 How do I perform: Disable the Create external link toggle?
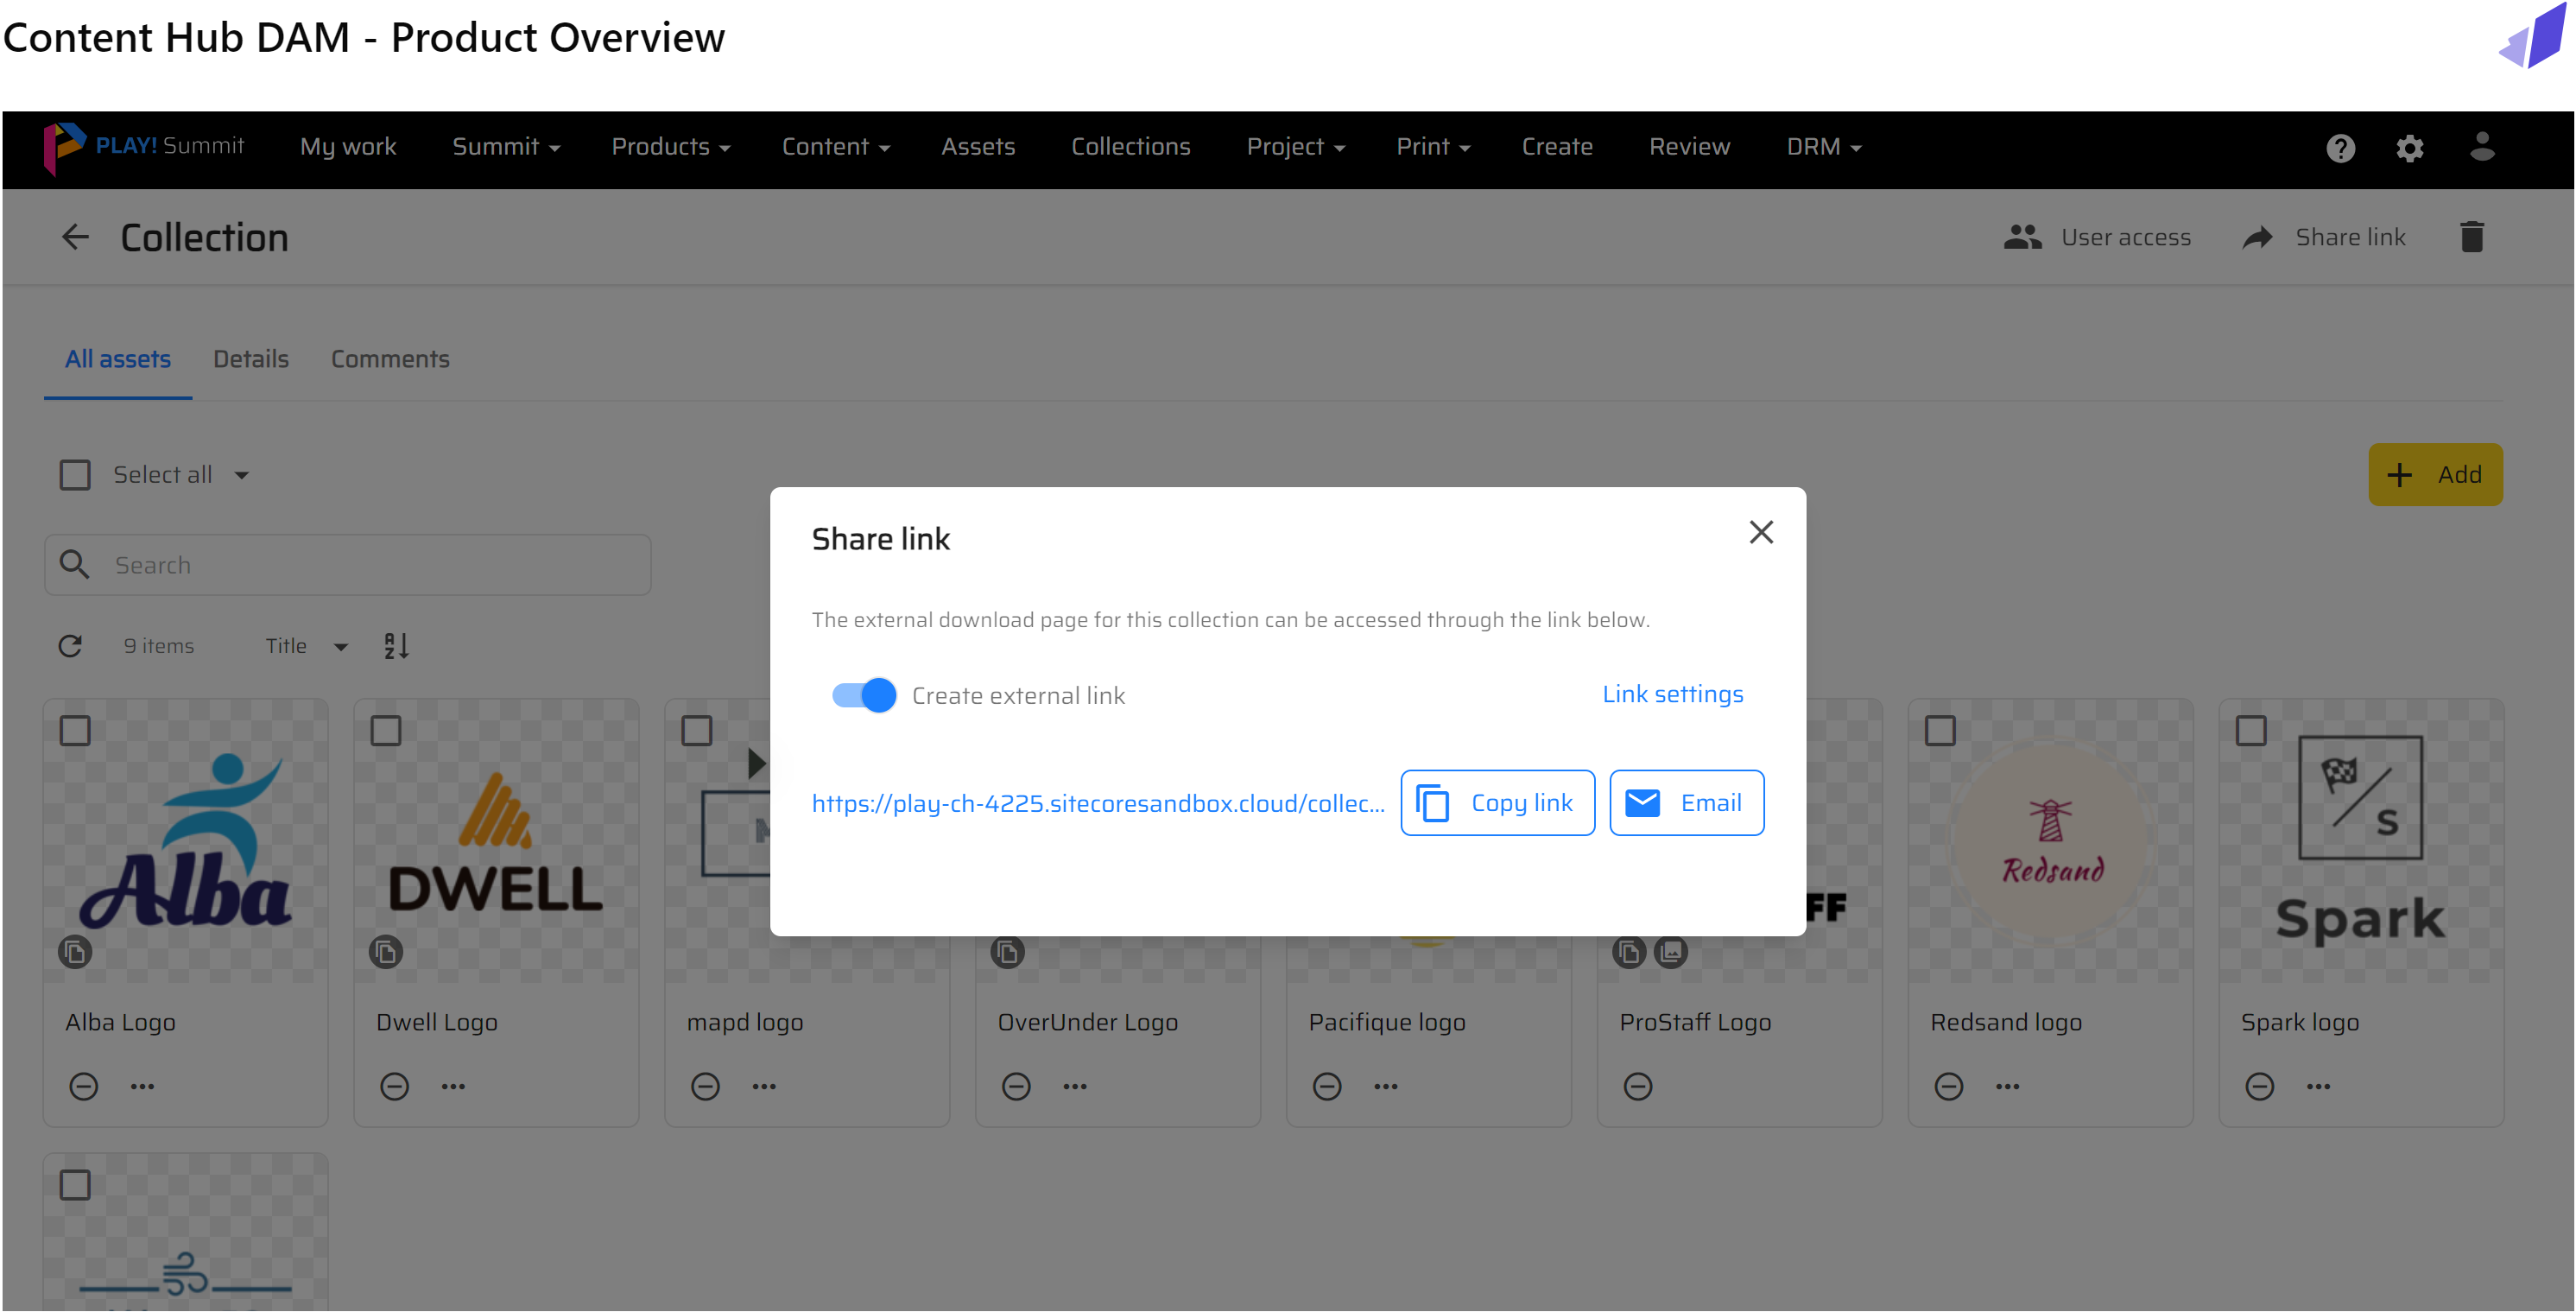[864, 695]
